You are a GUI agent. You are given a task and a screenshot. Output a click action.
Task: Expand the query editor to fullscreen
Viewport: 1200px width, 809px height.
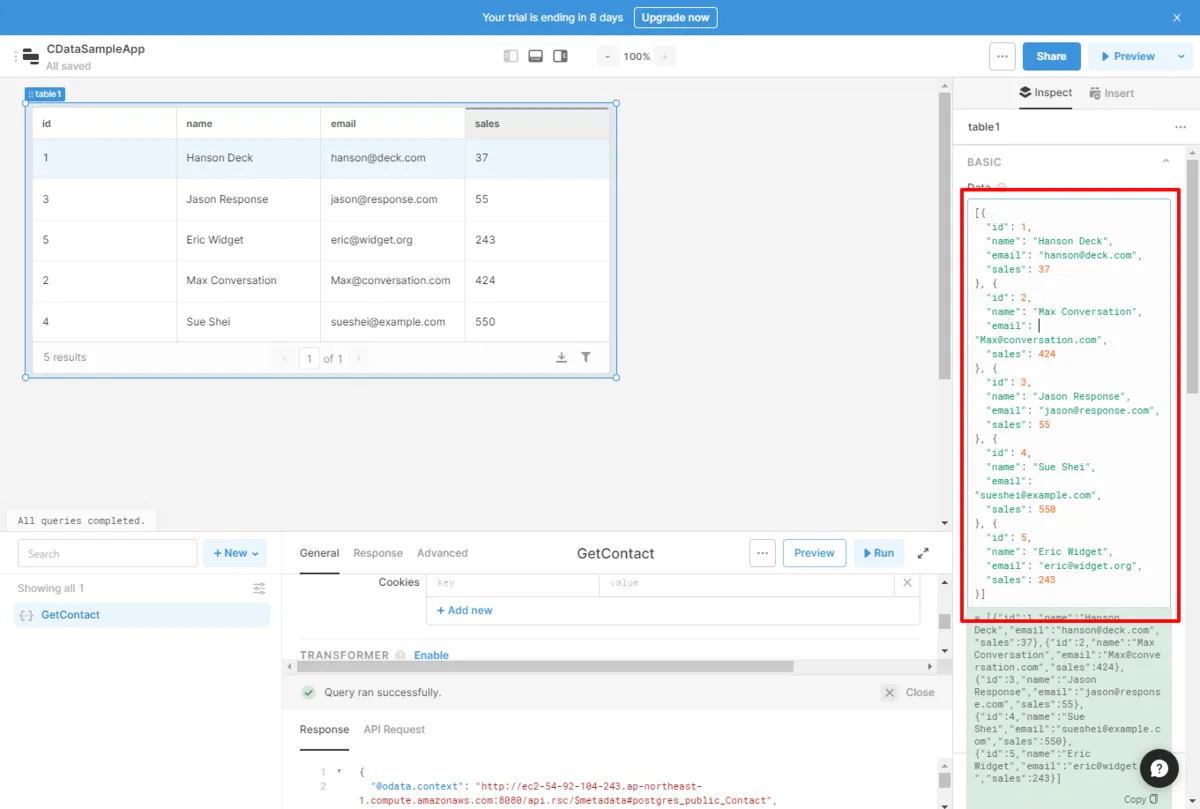click(923, 553)
